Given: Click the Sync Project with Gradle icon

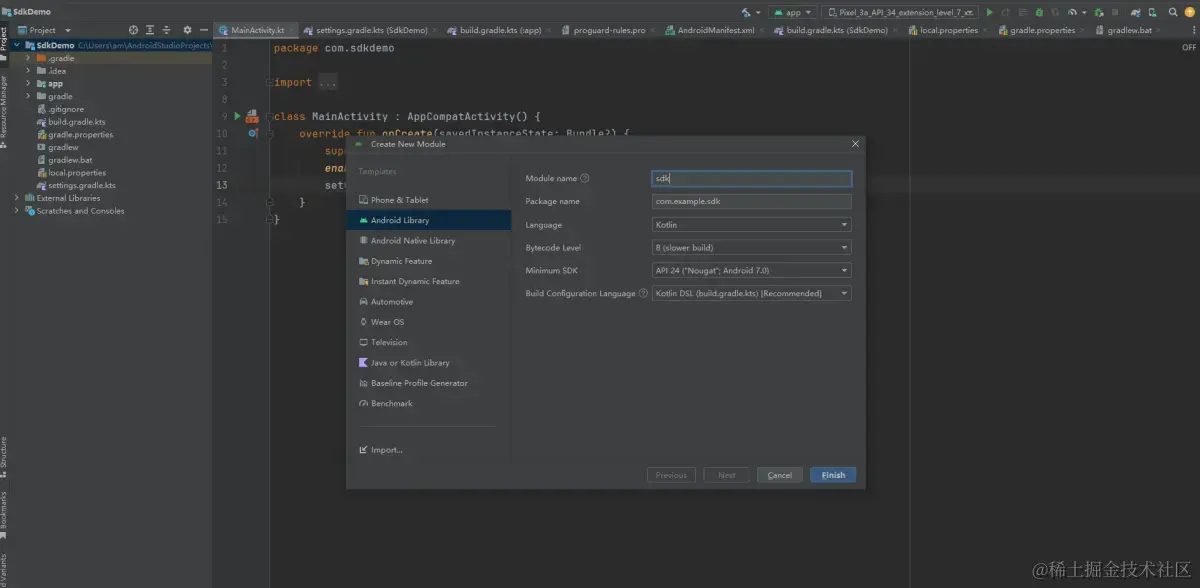Looking at the screenshot, I should tap(1135, 12).
